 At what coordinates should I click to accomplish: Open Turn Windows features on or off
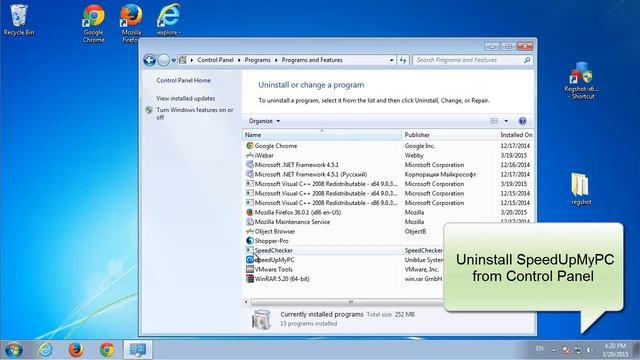[195, 113]
